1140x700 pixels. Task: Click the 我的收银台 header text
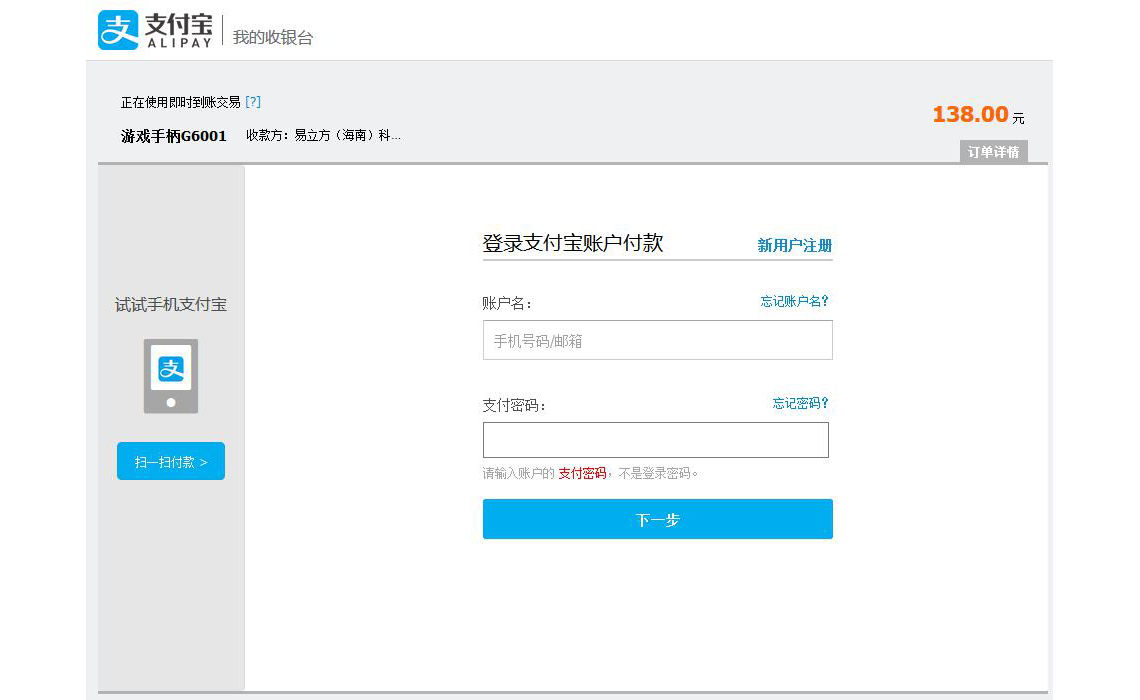coord(273,37)
